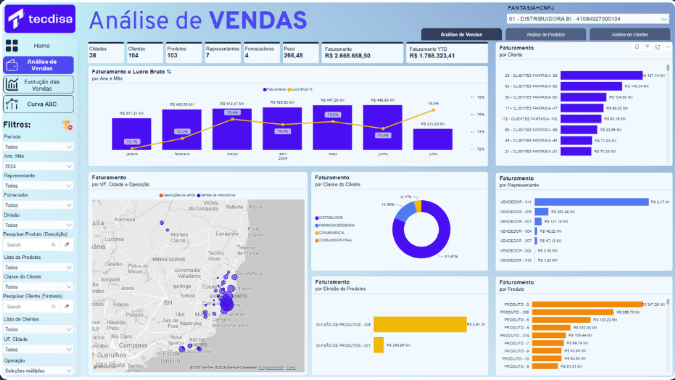The height and width of the screenshot is (380, 675).
Task: Click the magnifier icon in product search
Action: point(53,244)
